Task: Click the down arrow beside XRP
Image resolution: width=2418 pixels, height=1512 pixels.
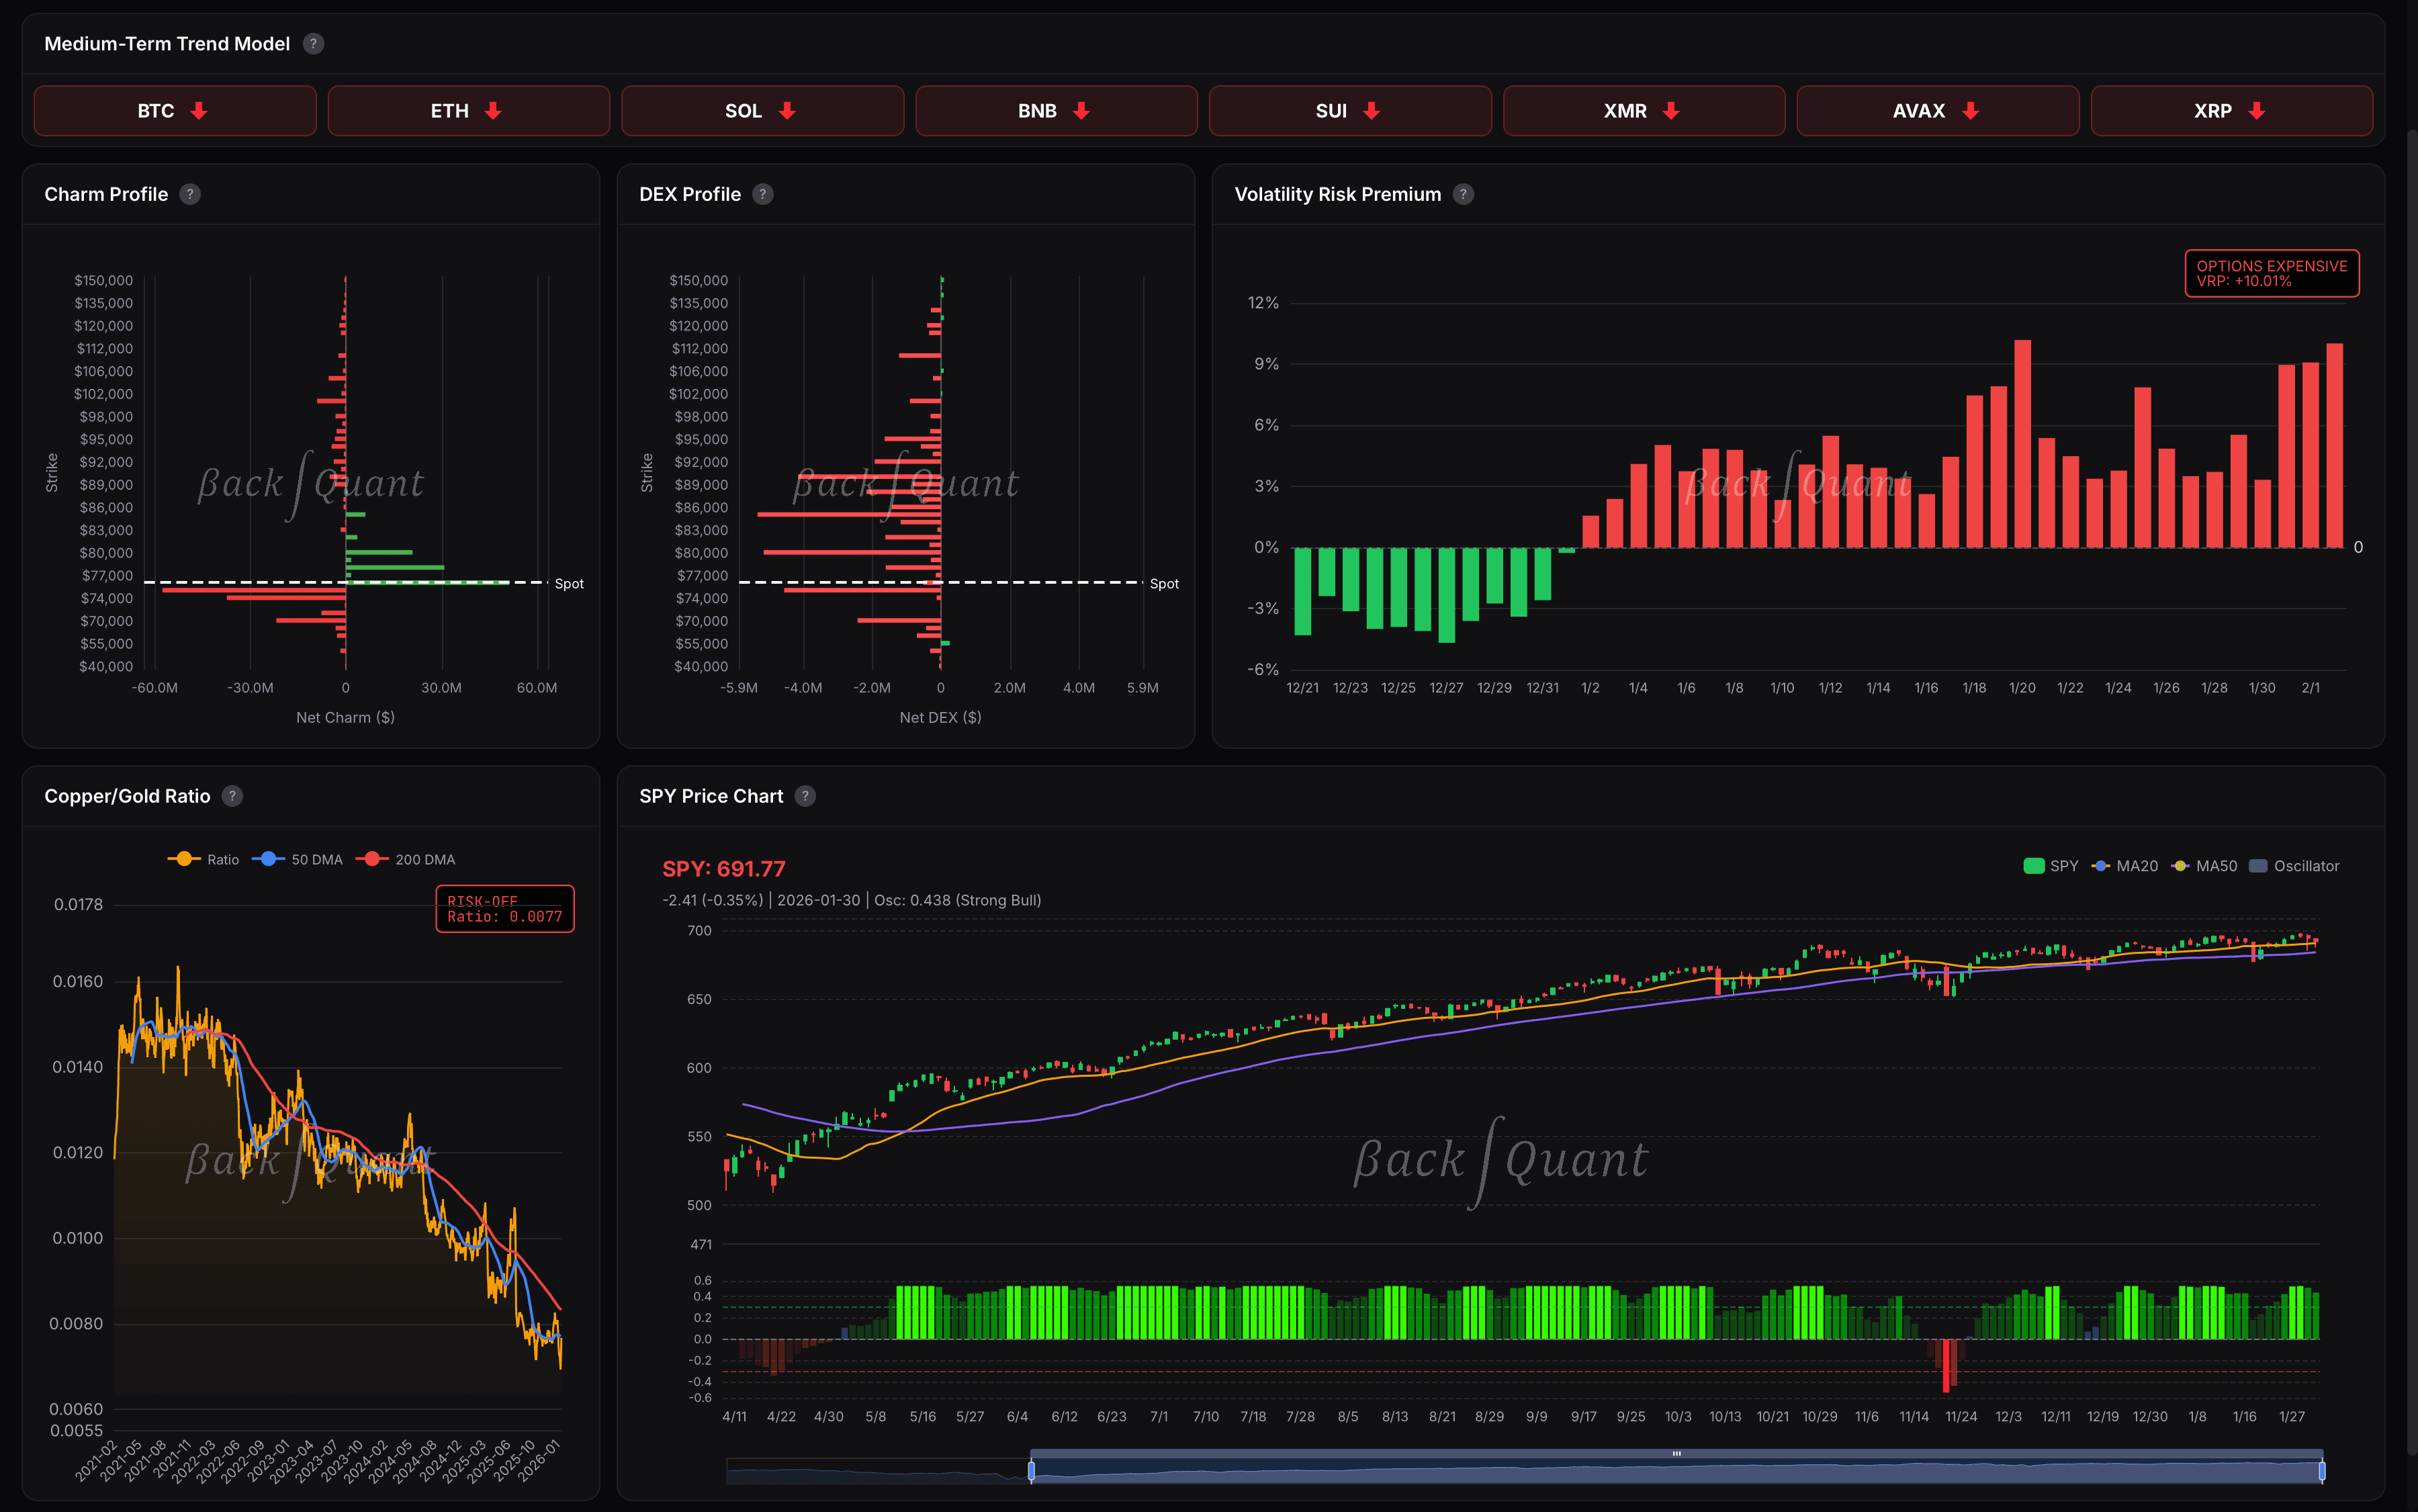Action: 2256,111
